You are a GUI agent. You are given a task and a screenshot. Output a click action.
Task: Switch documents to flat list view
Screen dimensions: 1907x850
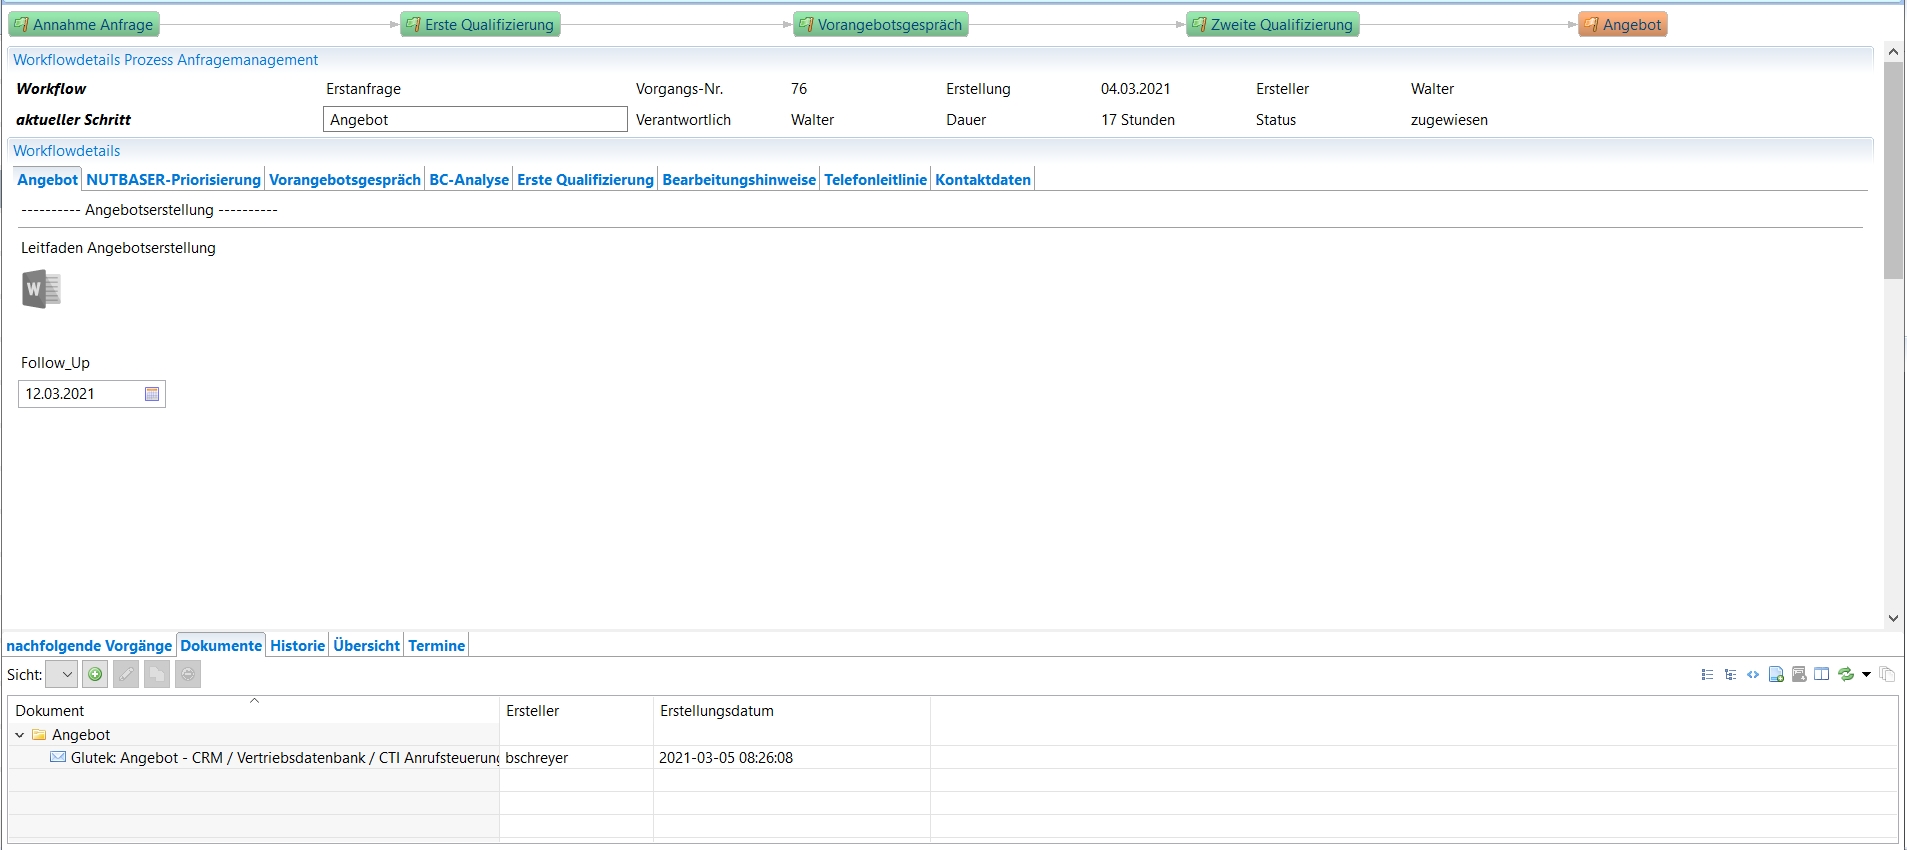[1707, 675]
